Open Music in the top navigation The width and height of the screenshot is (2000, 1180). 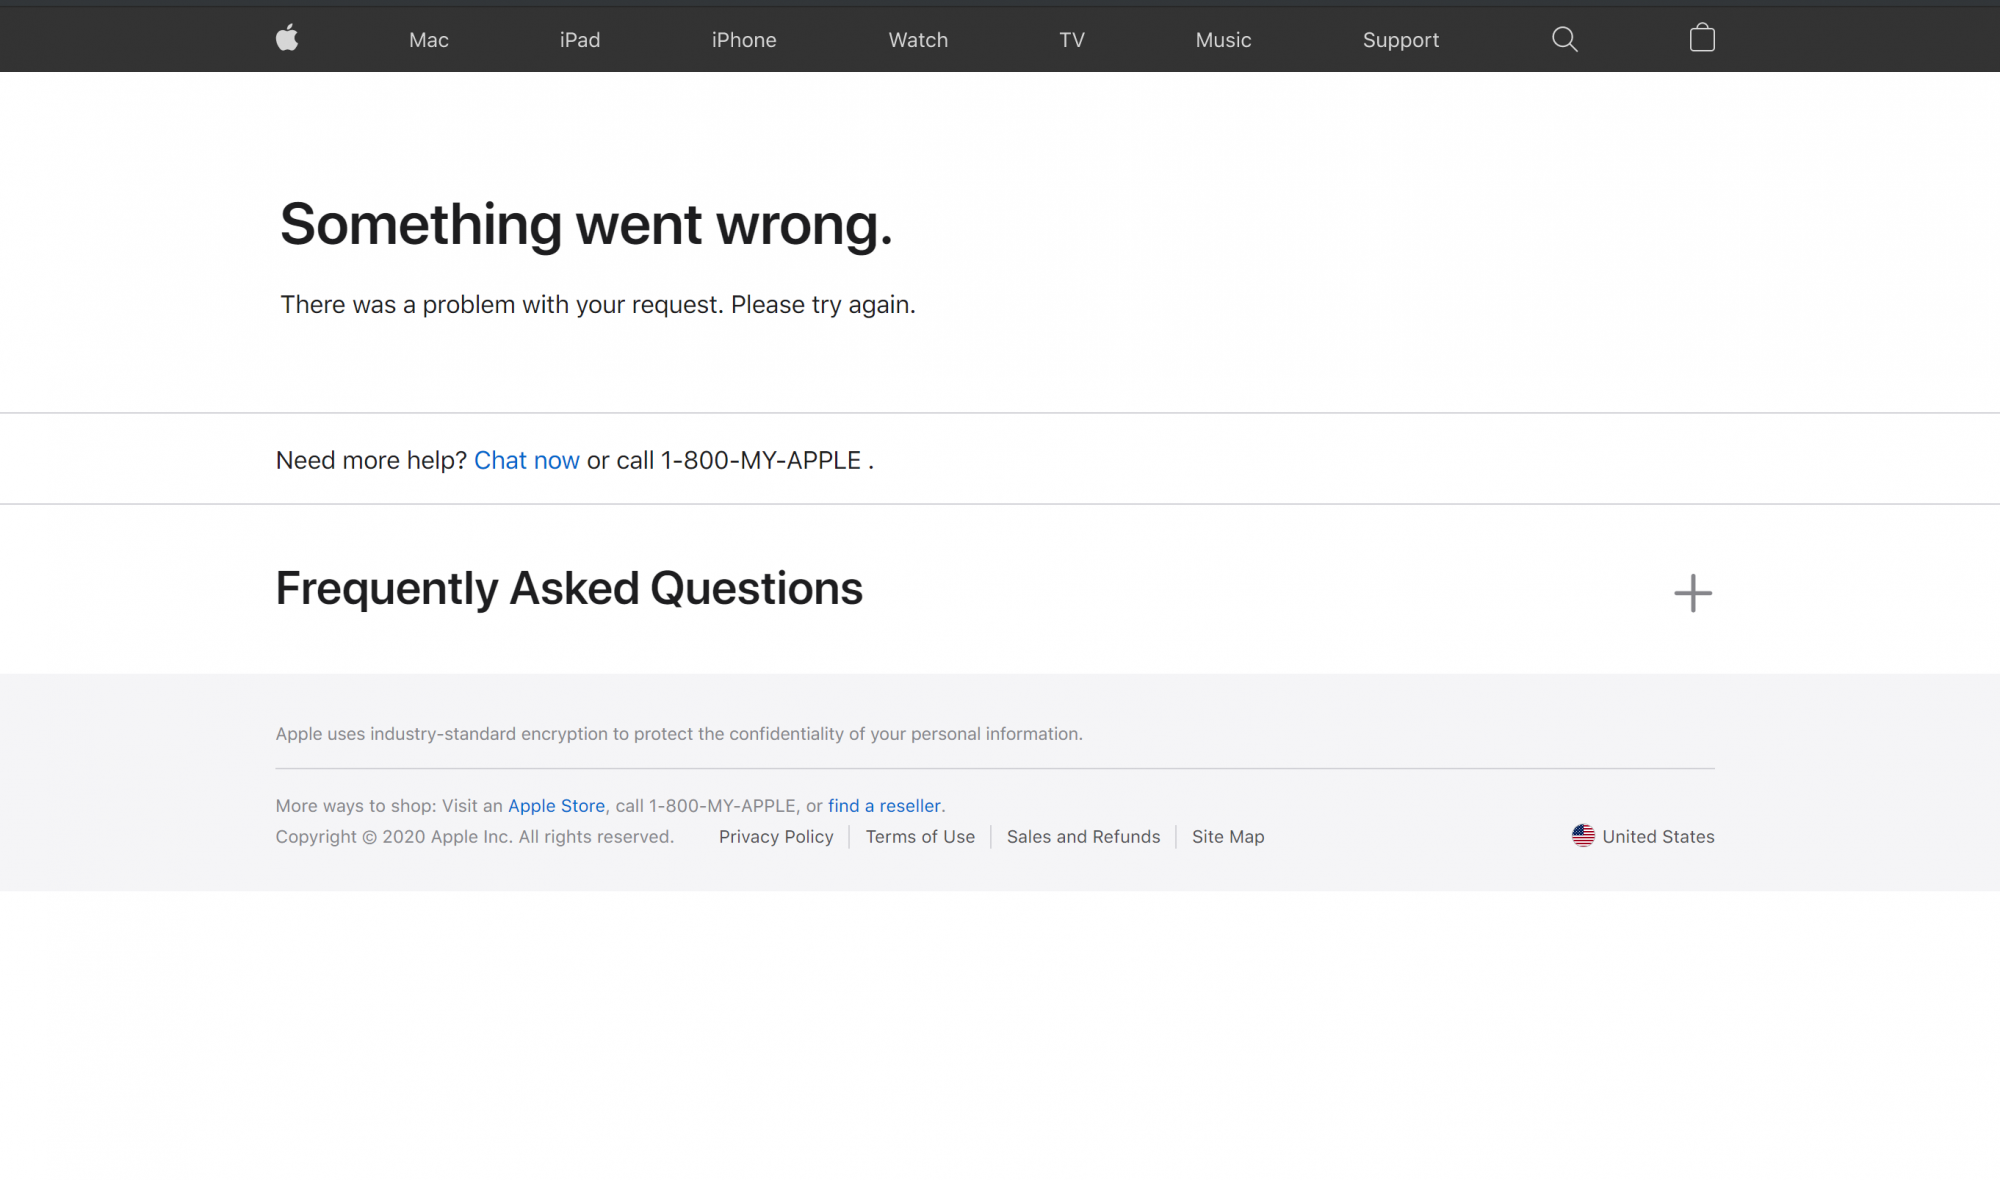(x=1223, y=40)
